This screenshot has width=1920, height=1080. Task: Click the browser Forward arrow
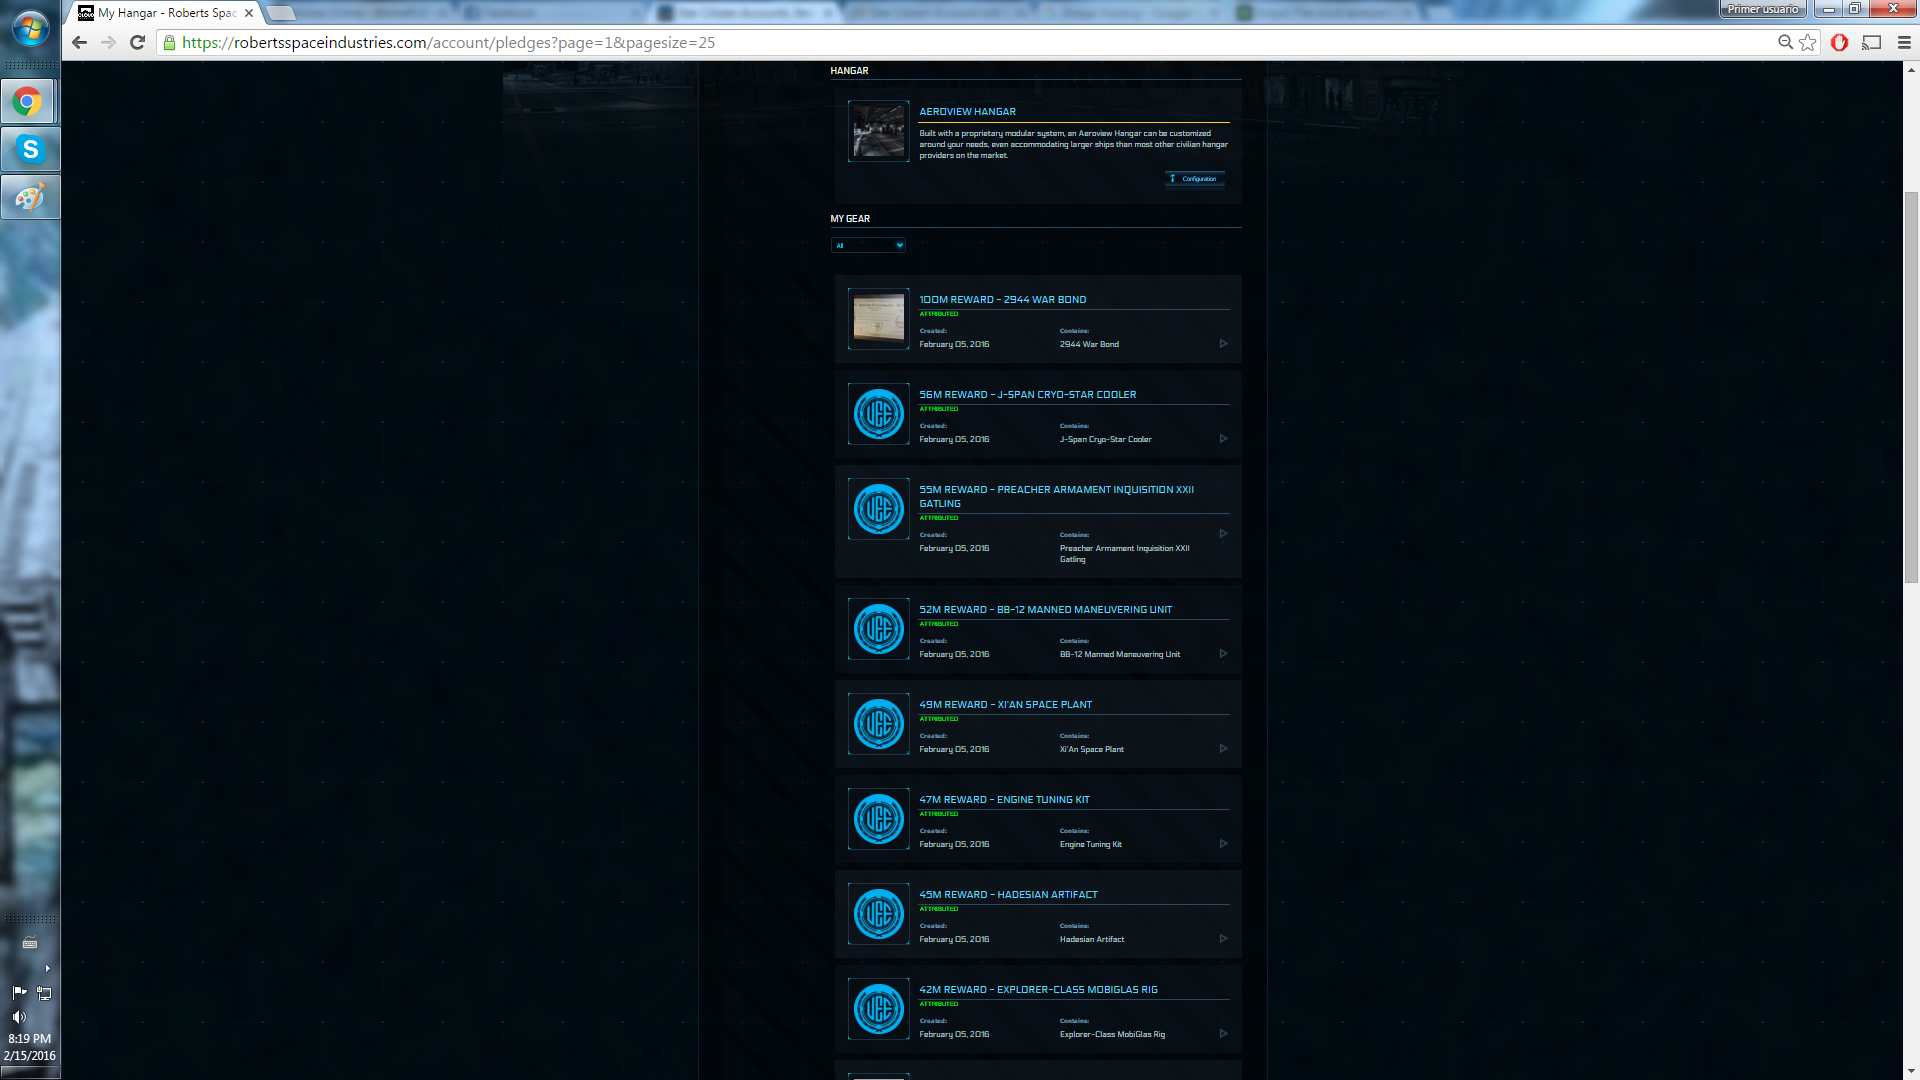[109, 43]
